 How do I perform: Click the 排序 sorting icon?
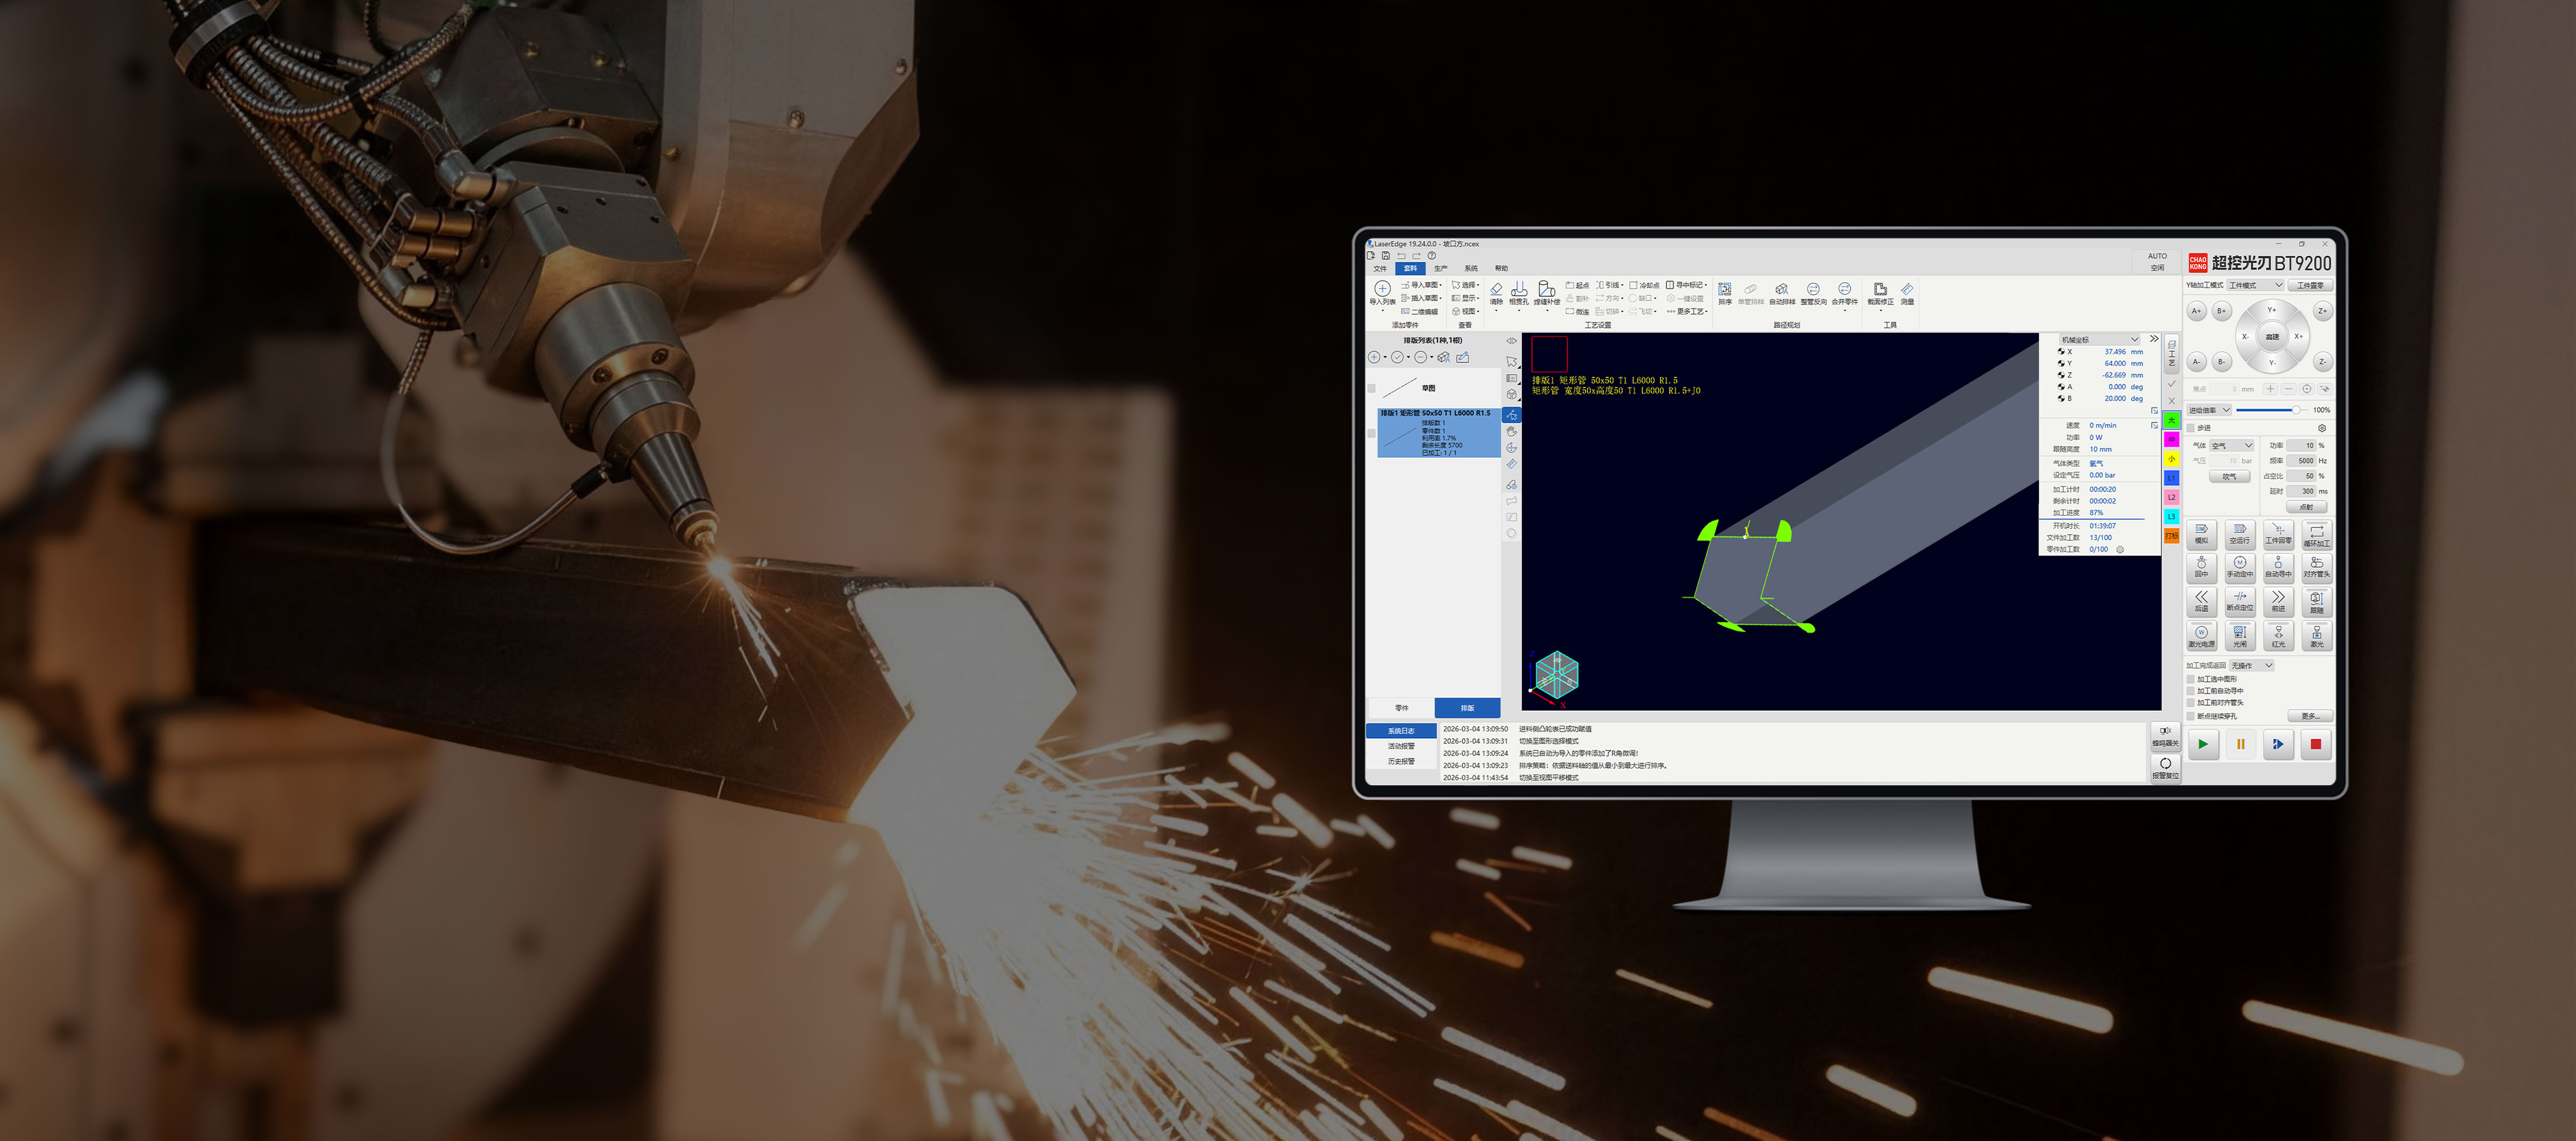pyautogui.click(x=1725, y=290)
